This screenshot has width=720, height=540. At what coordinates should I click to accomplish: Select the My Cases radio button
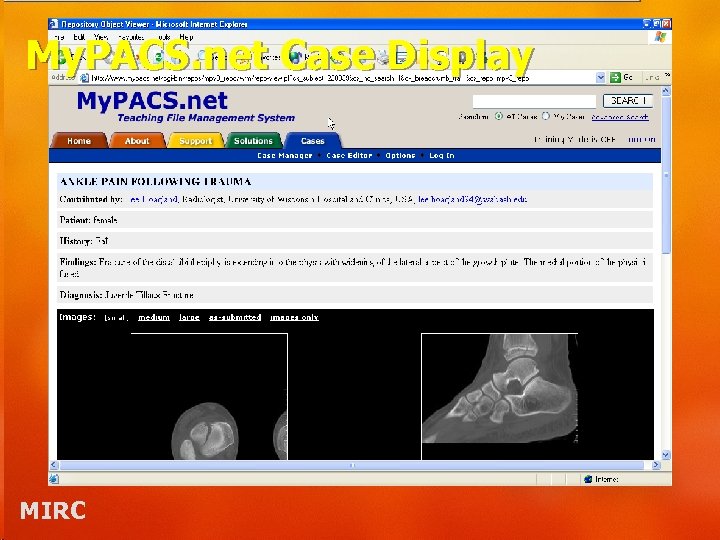pyautogui.click(x=546, y=117)
